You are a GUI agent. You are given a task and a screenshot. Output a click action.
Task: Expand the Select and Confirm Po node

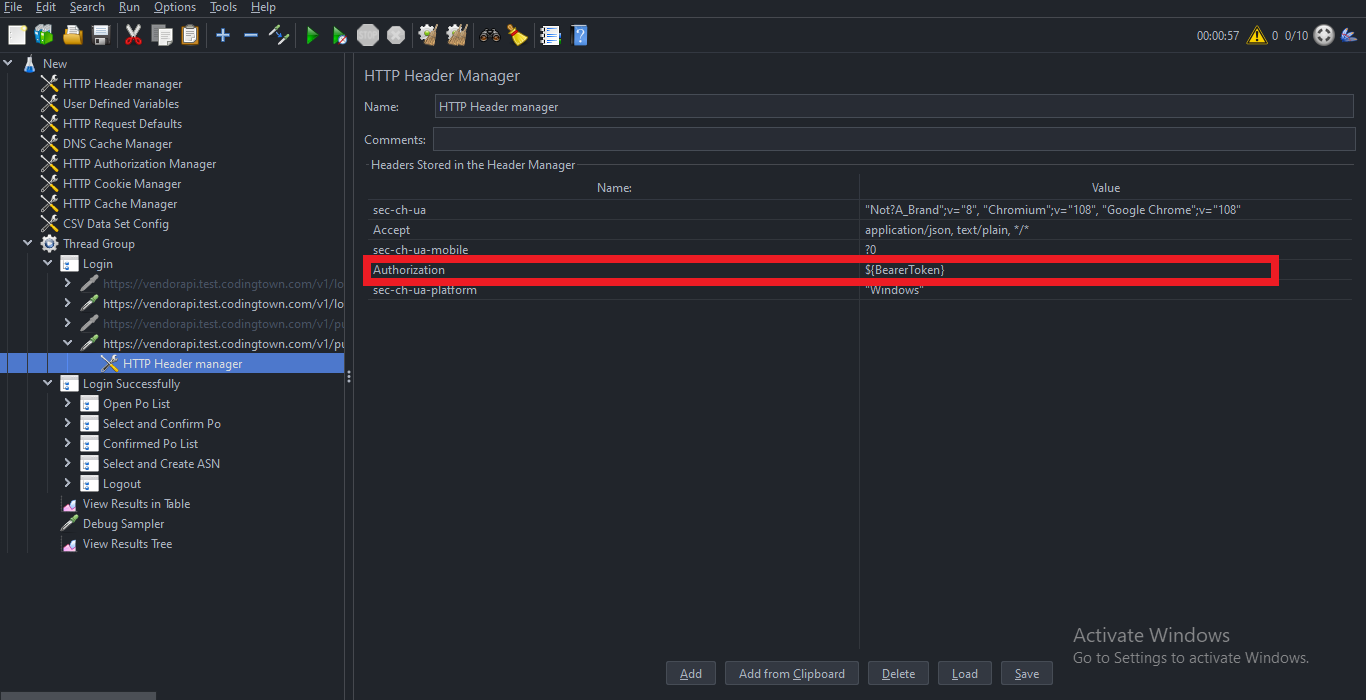click(x=68, y=423)
